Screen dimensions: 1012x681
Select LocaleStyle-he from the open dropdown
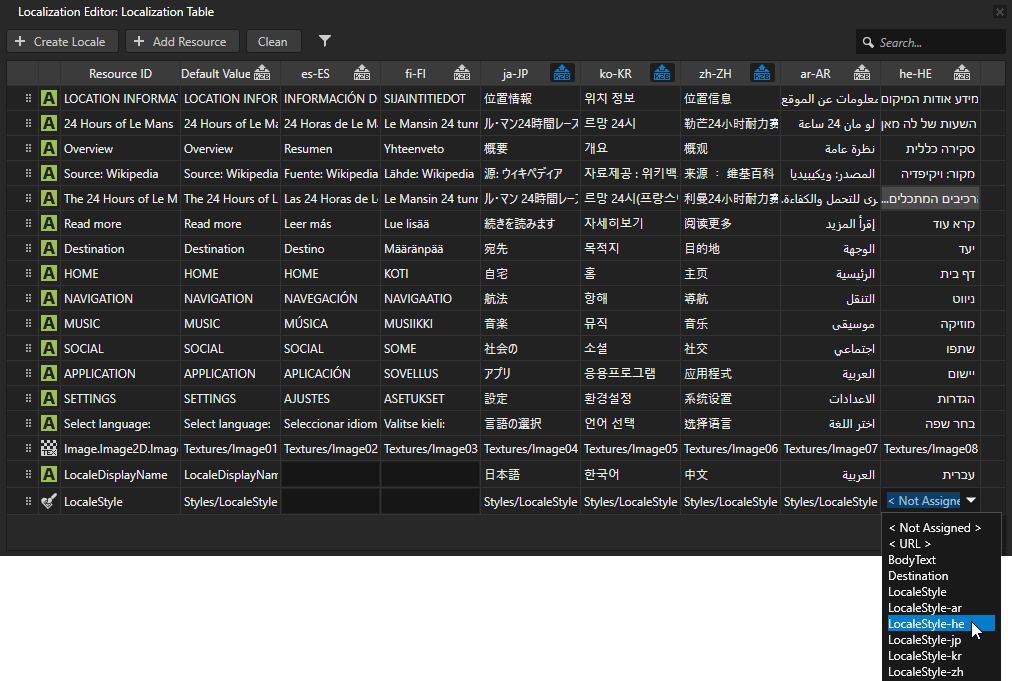[x=928, y=623]
